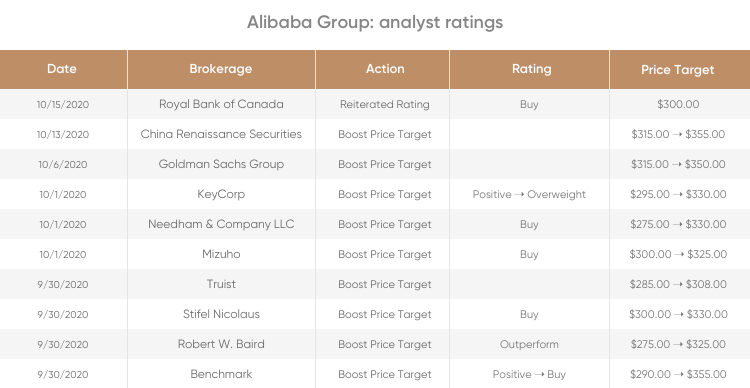Select the $315.00 → $355.00 price target

click(x=678, y=134)
